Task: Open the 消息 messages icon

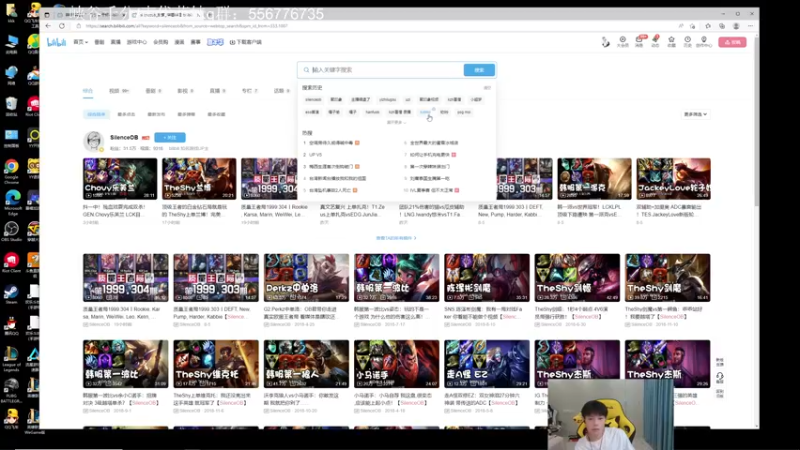Action: pyautogui.click(x=639, y=42)
